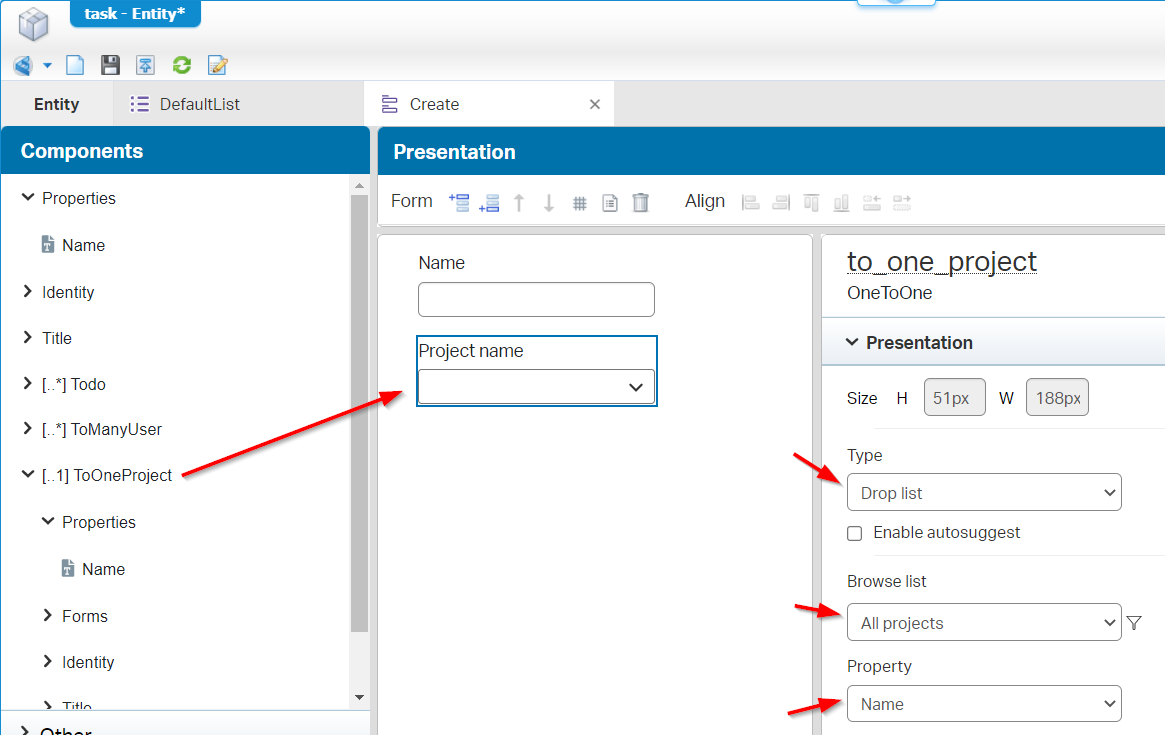Collapse the ToOneProject tree node
Image resolution: width=1165 pixels, height=735 pixels.
27,475
